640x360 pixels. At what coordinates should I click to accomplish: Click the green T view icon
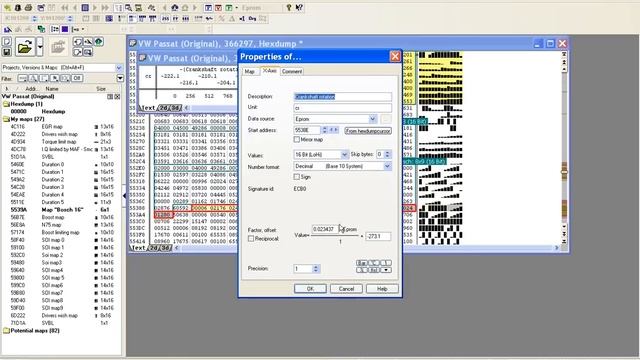tap(229, 7)
